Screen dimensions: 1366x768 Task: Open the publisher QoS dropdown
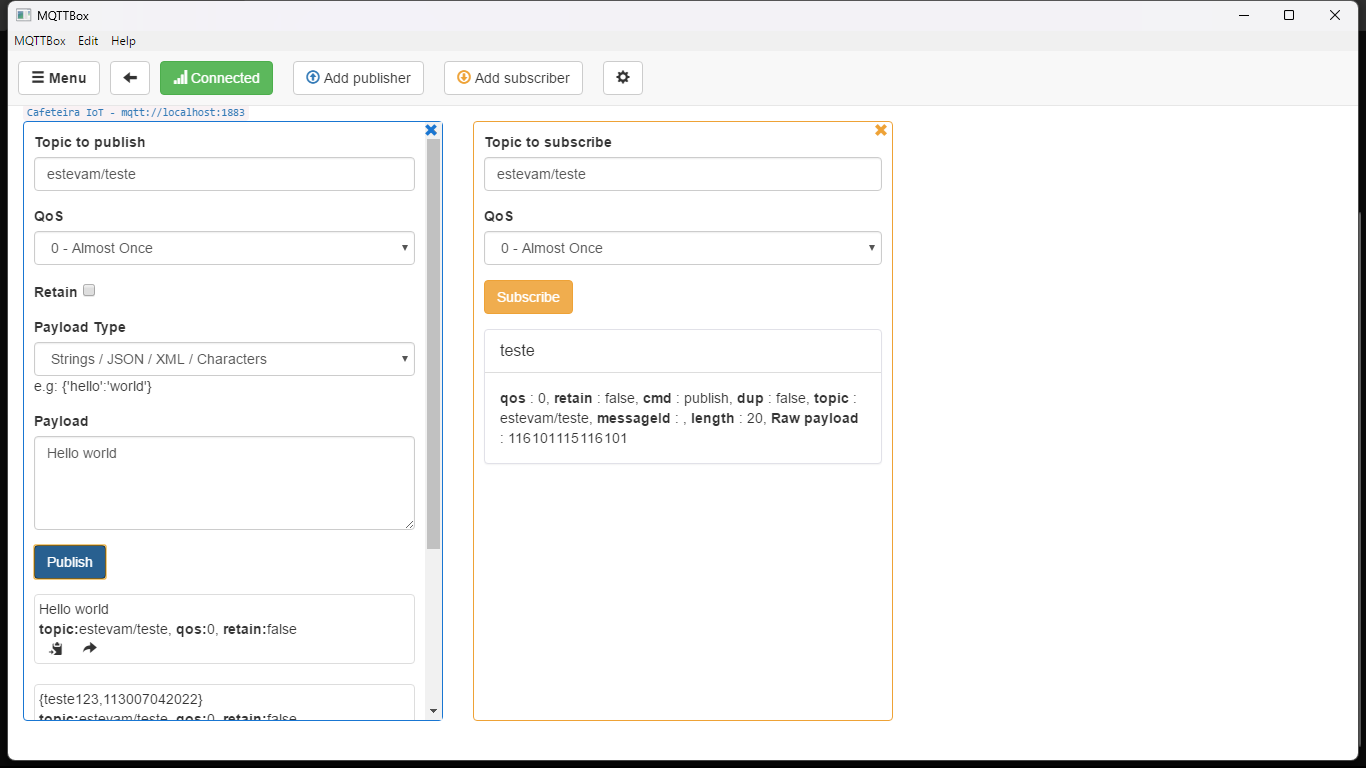tap(224, 248)
